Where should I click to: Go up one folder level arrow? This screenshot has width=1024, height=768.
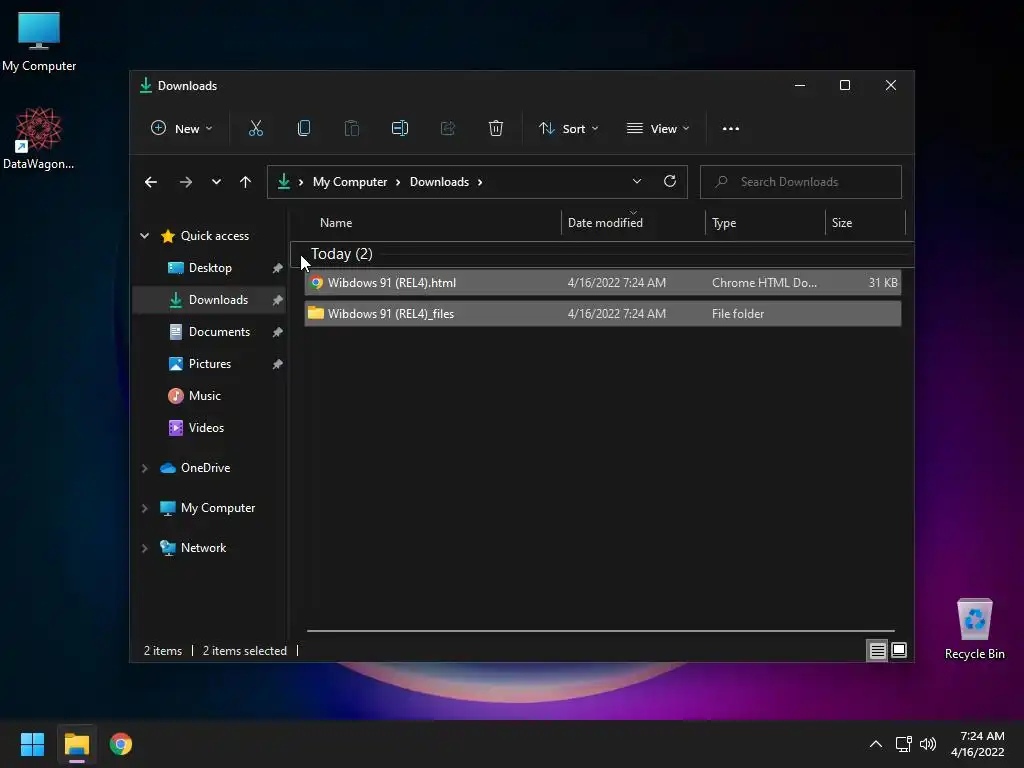245,182
